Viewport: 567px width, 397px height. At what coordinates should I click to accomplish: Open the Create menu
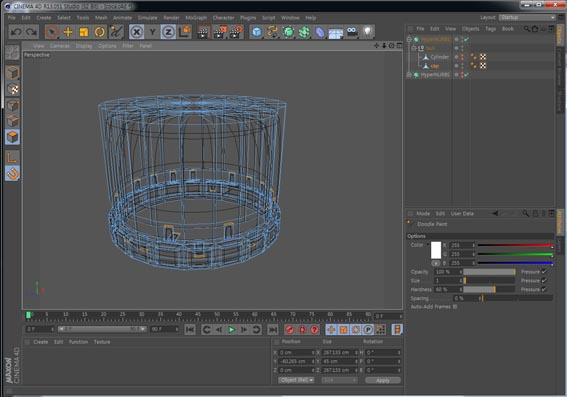(44, 18)
